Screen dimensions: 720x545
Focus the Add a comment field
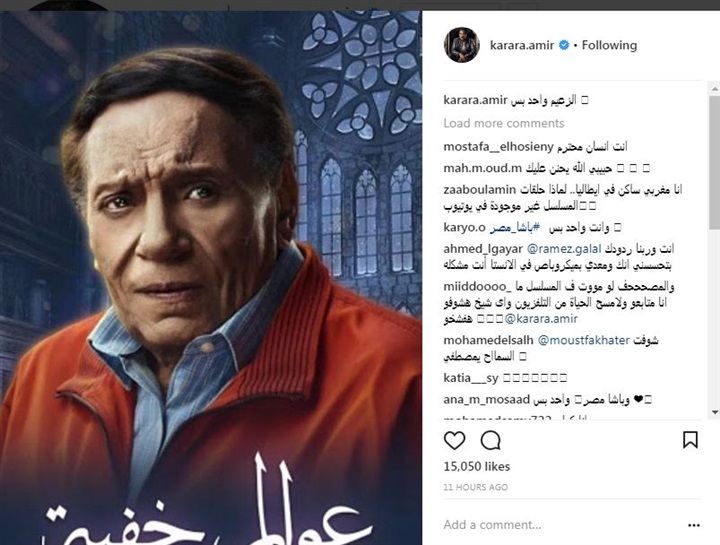pos(562,525)
